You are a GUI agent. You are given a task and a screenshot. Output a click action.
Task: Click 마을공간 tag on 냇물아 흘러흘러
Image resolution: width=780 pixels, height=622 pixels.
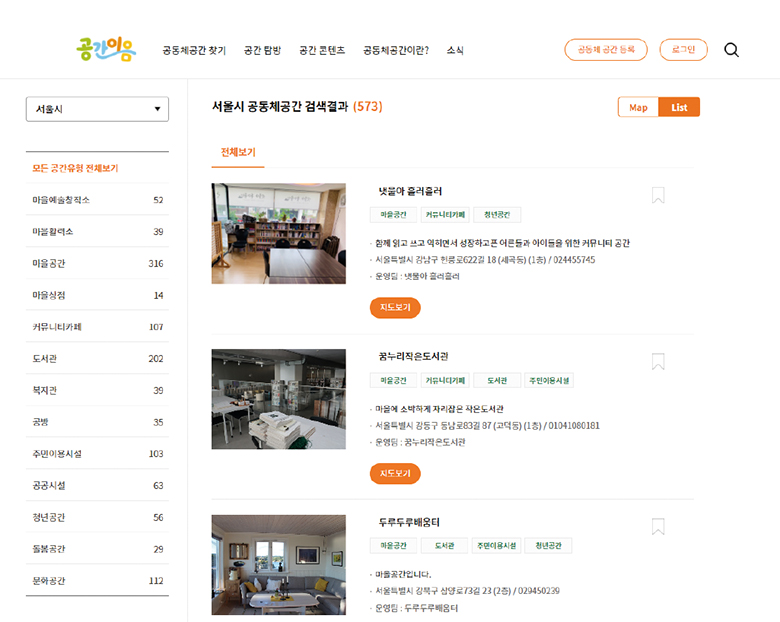click(x=393, y=215)
